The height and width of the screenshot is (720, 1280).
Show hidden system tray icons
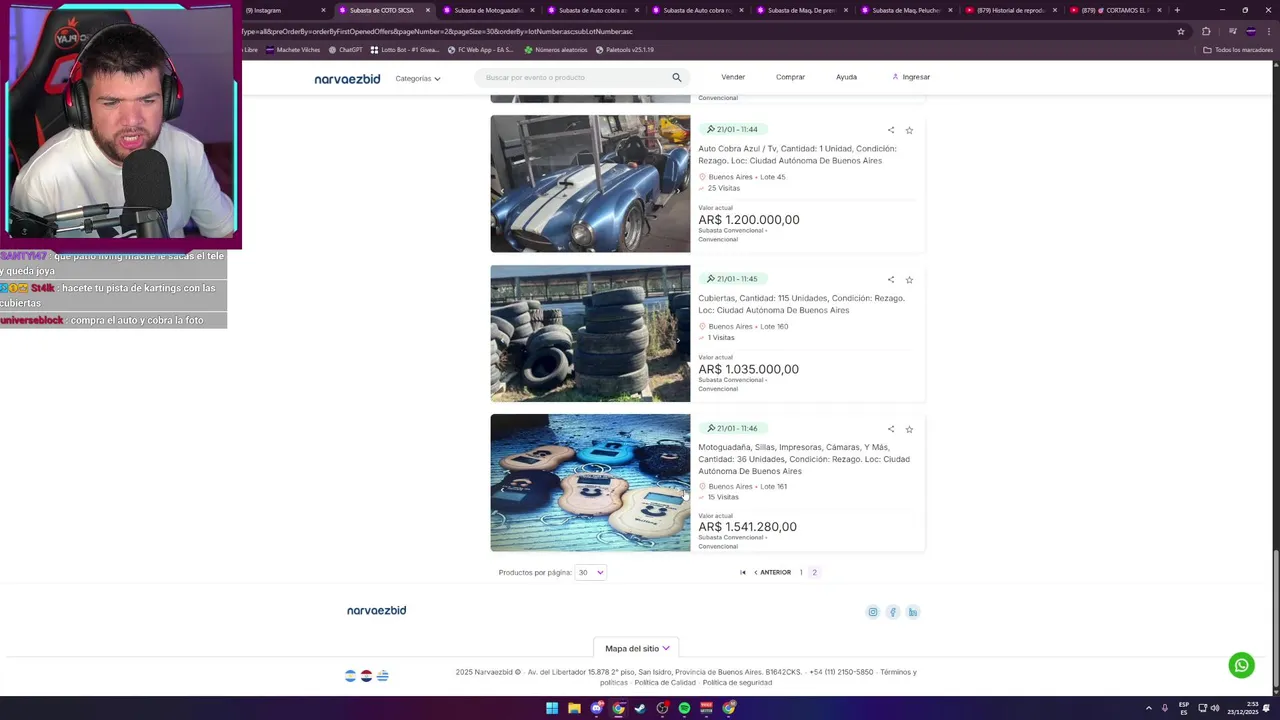pyautogui.click(x=1148, y=708)
